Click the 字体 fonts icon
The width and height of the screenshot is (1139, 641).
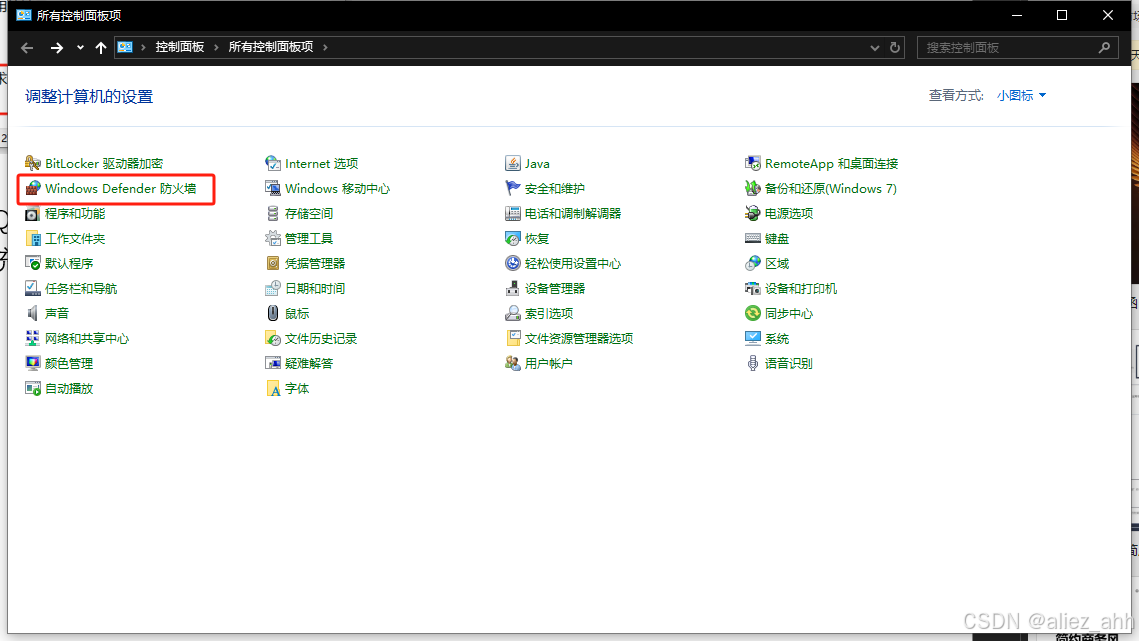(x=272, y=389)
